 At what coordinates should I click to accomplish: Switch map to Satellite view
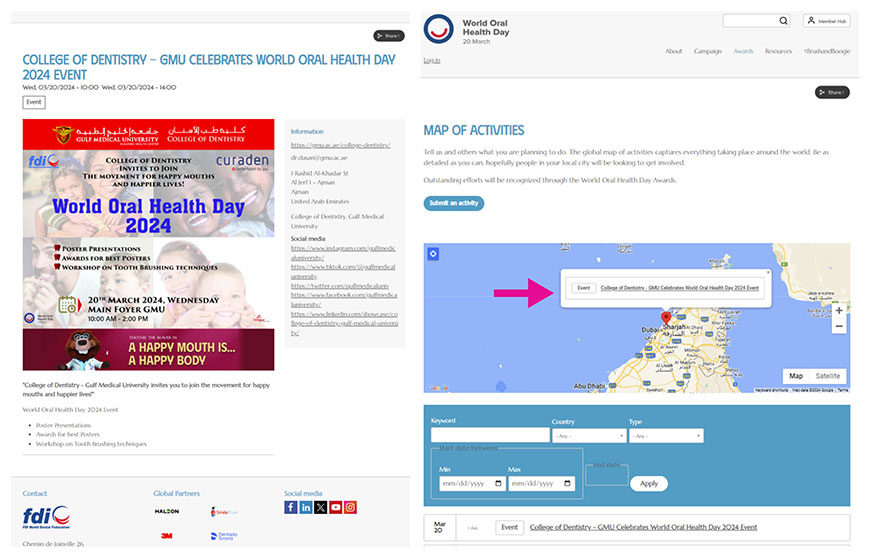click(x=827, y=376)
